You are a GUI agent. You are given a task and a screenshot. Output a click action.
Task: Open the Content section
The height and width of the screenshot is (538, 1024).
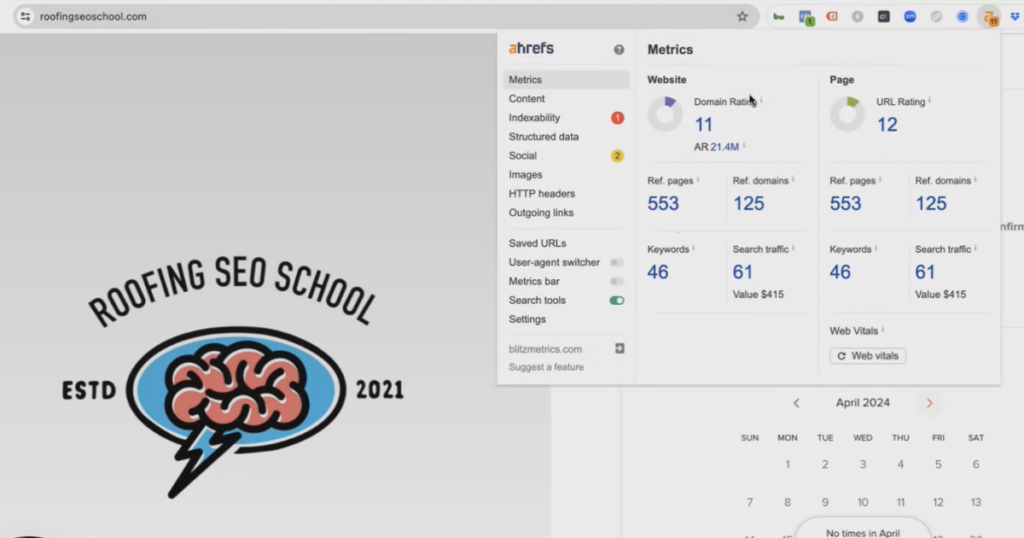[x=526, y=99]
